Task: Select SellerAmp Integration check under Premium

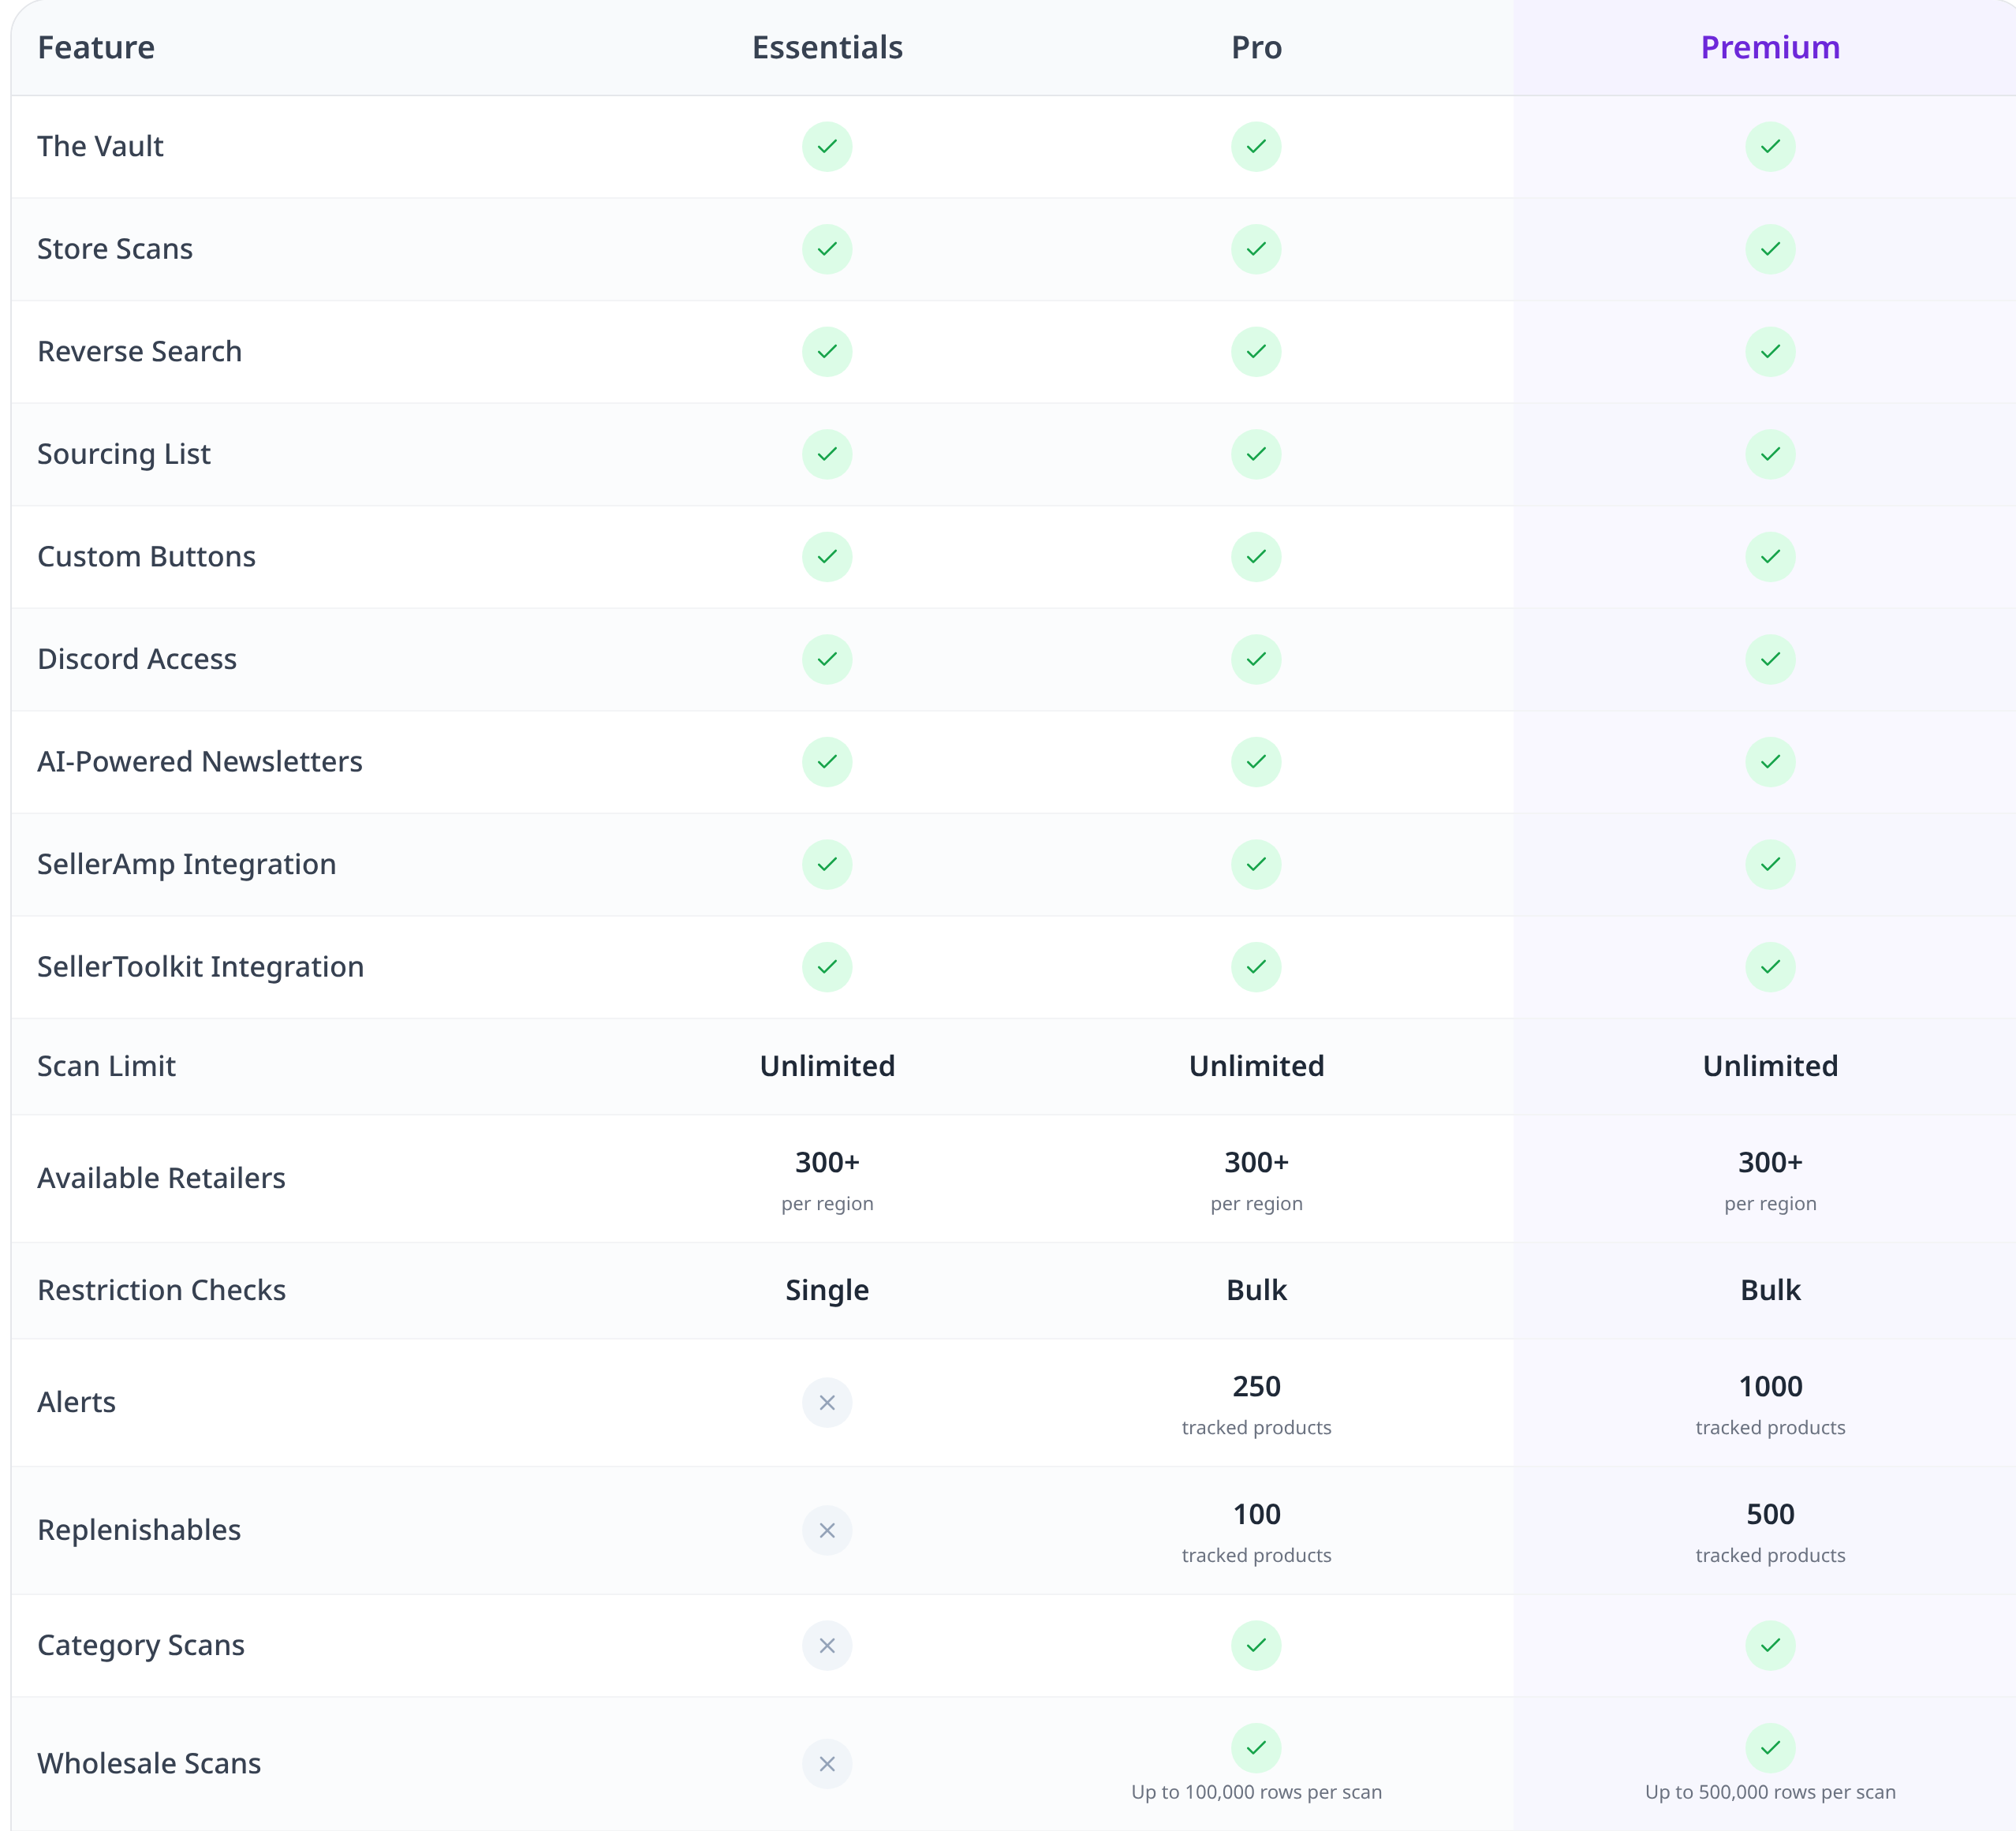Action: click(1770, 864)
